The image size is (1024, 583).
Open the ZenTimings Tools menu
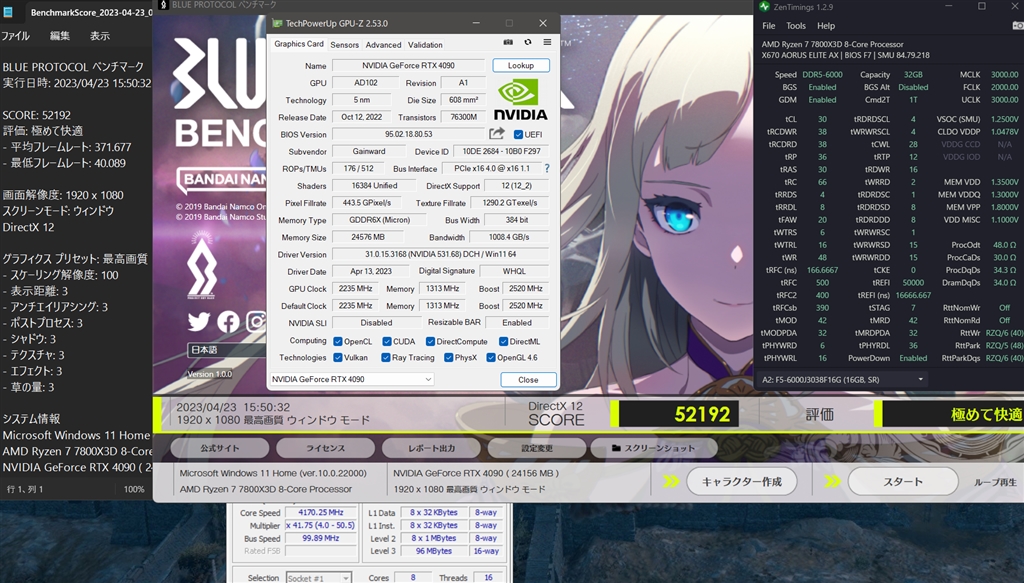tap(795, 26)
